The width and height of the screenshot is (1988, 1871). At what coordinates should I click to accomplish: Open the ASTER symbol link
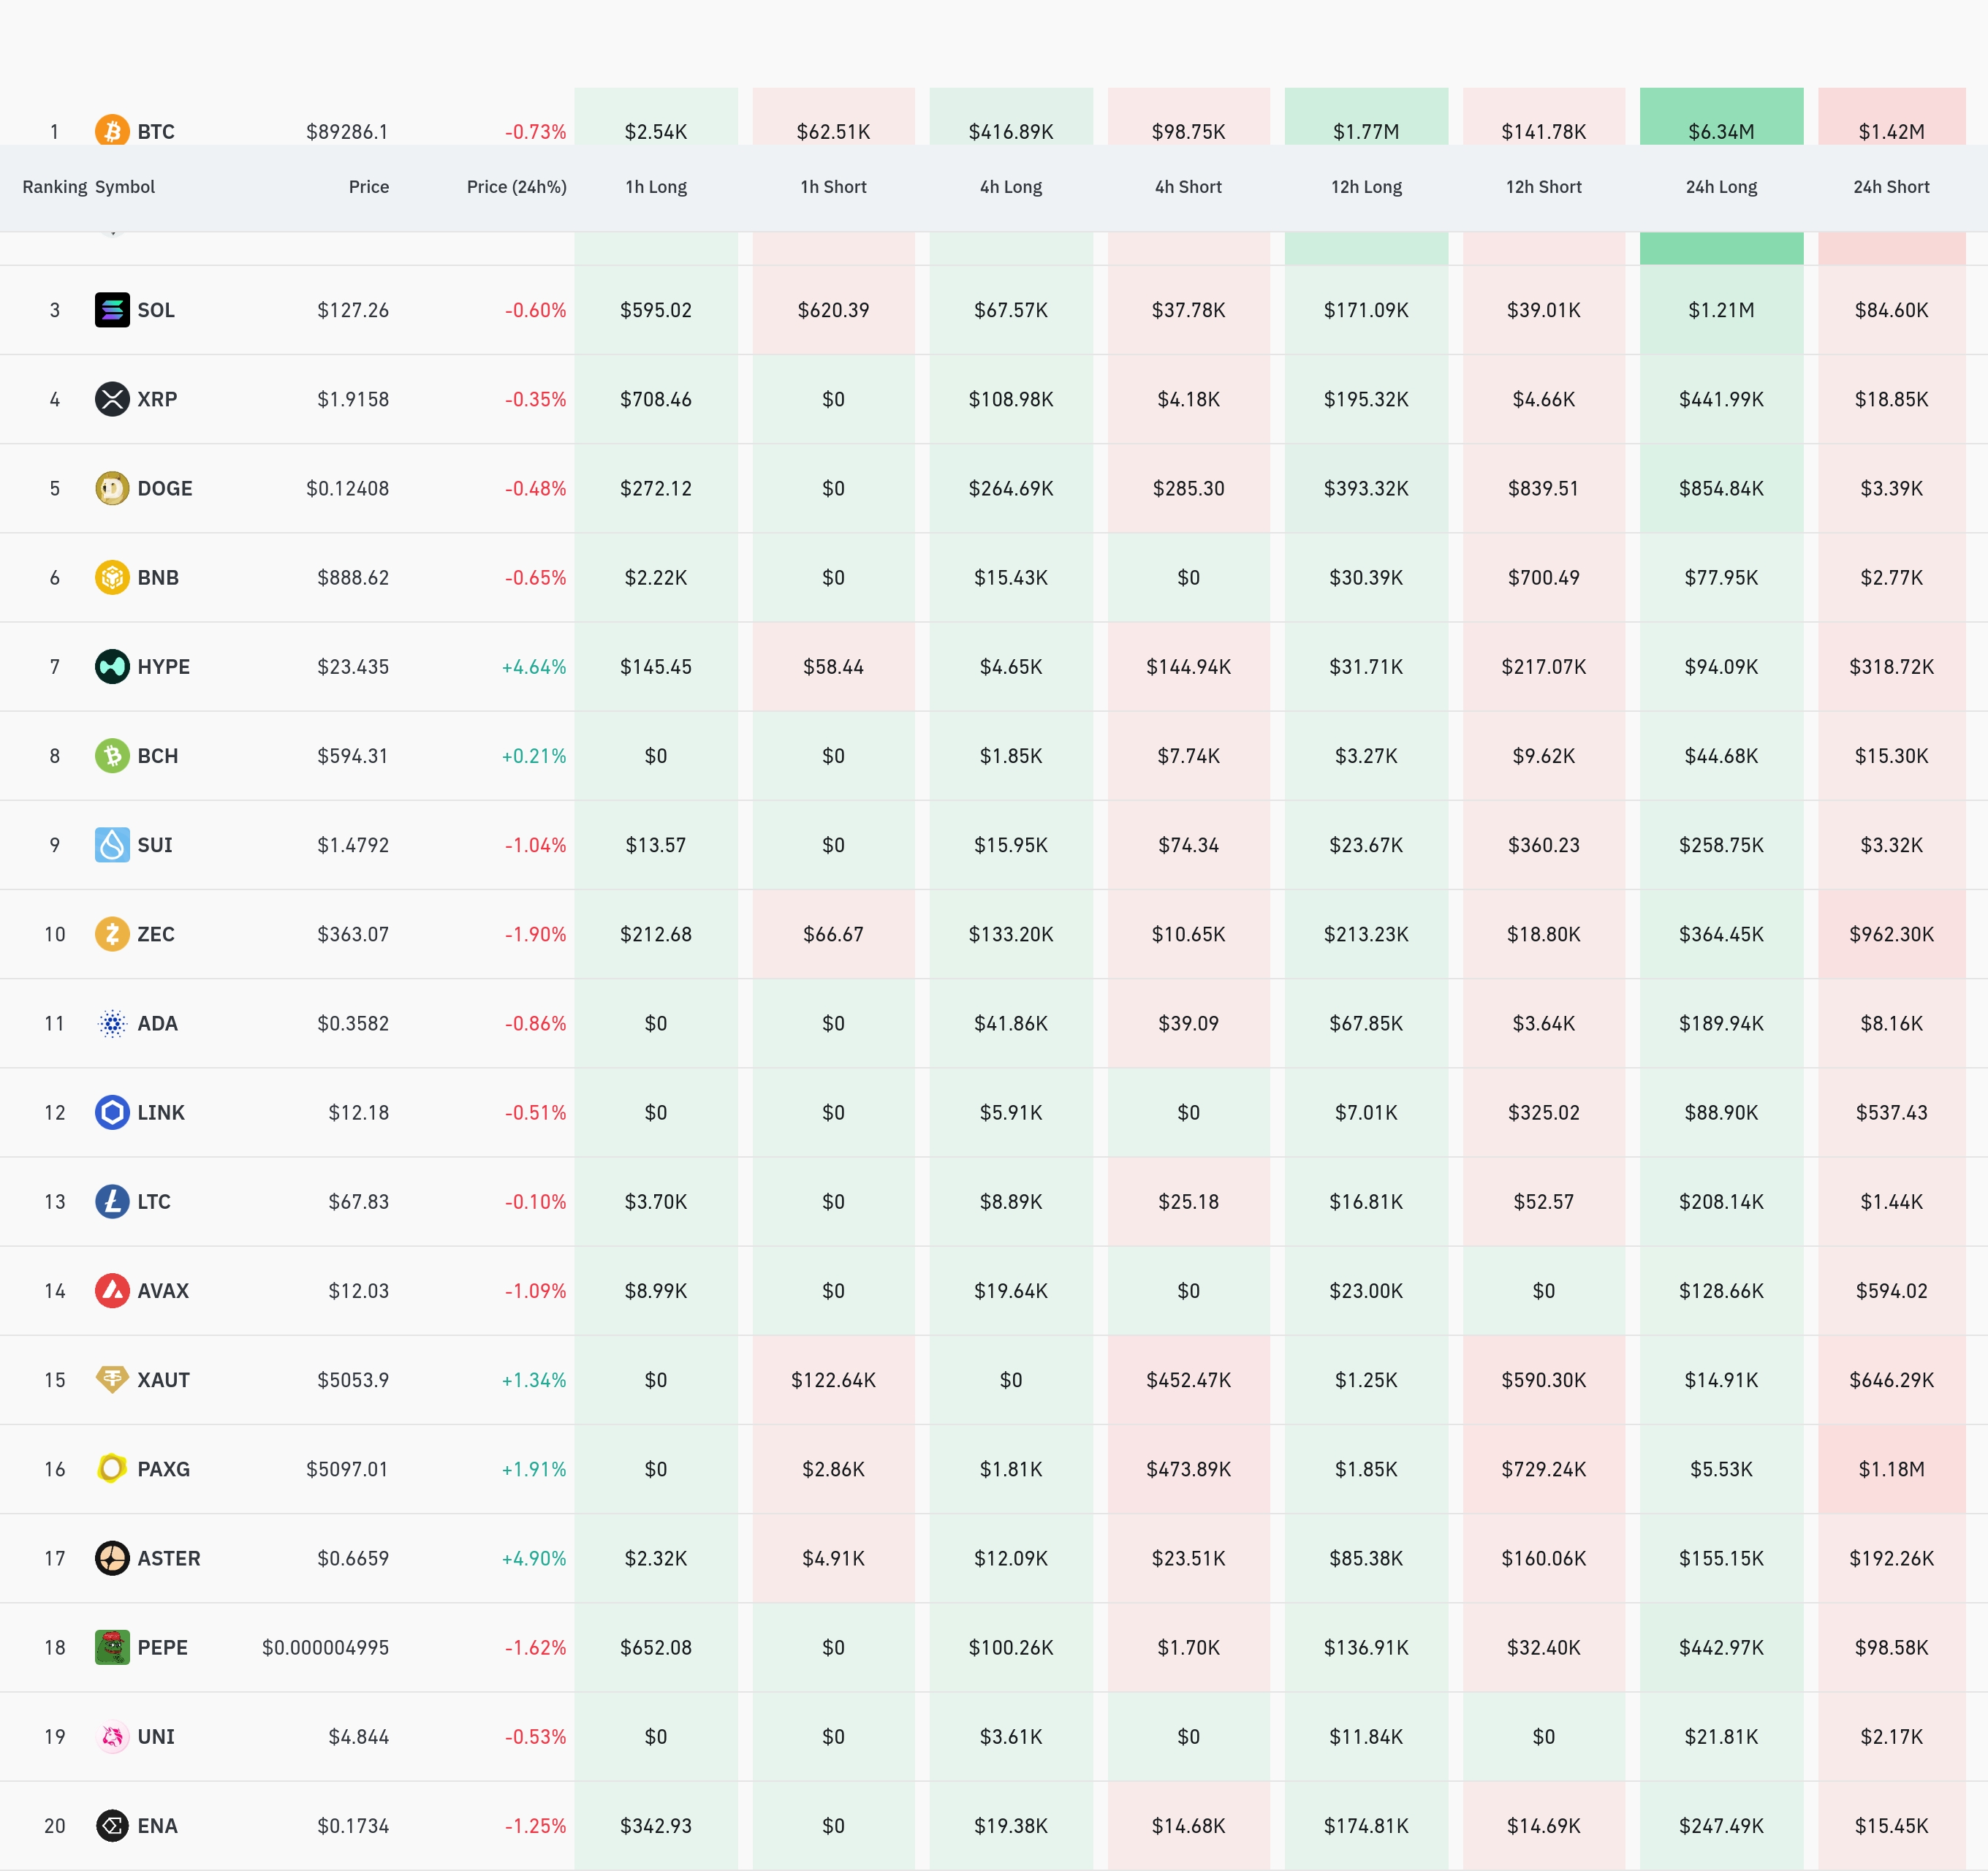tap(168, 1558)
